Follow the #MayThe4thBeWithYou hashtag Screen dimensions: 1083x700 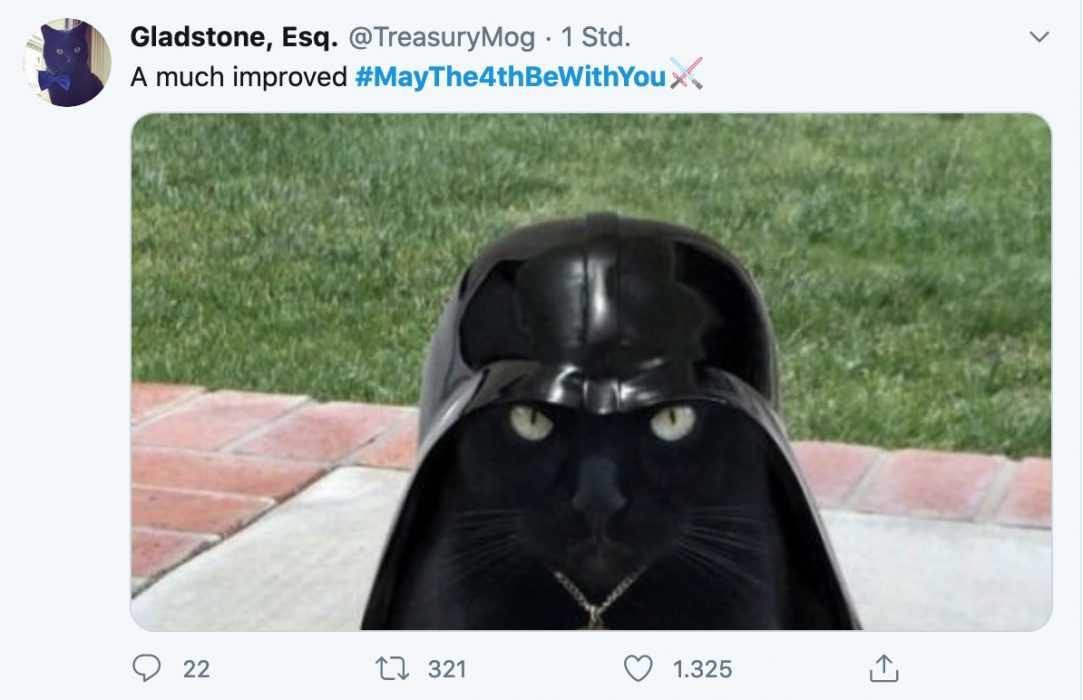coord(510,76)
